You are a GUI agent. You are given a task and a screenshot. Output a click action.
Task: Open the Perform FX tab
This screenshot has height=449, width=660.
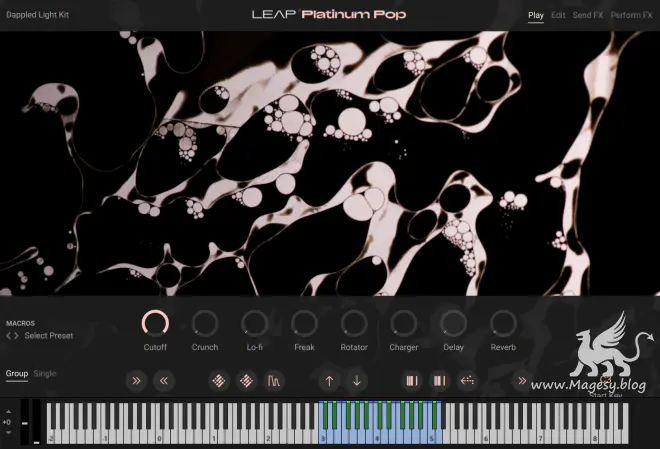point(631,15)
